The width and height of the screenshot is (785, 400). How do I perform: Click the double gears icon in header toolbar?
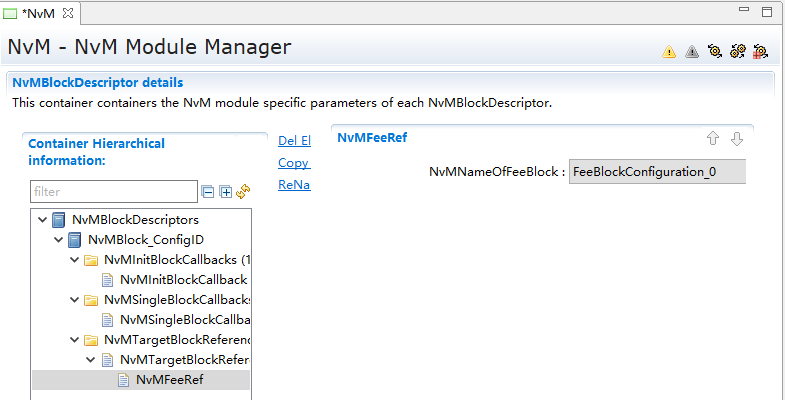737,51
